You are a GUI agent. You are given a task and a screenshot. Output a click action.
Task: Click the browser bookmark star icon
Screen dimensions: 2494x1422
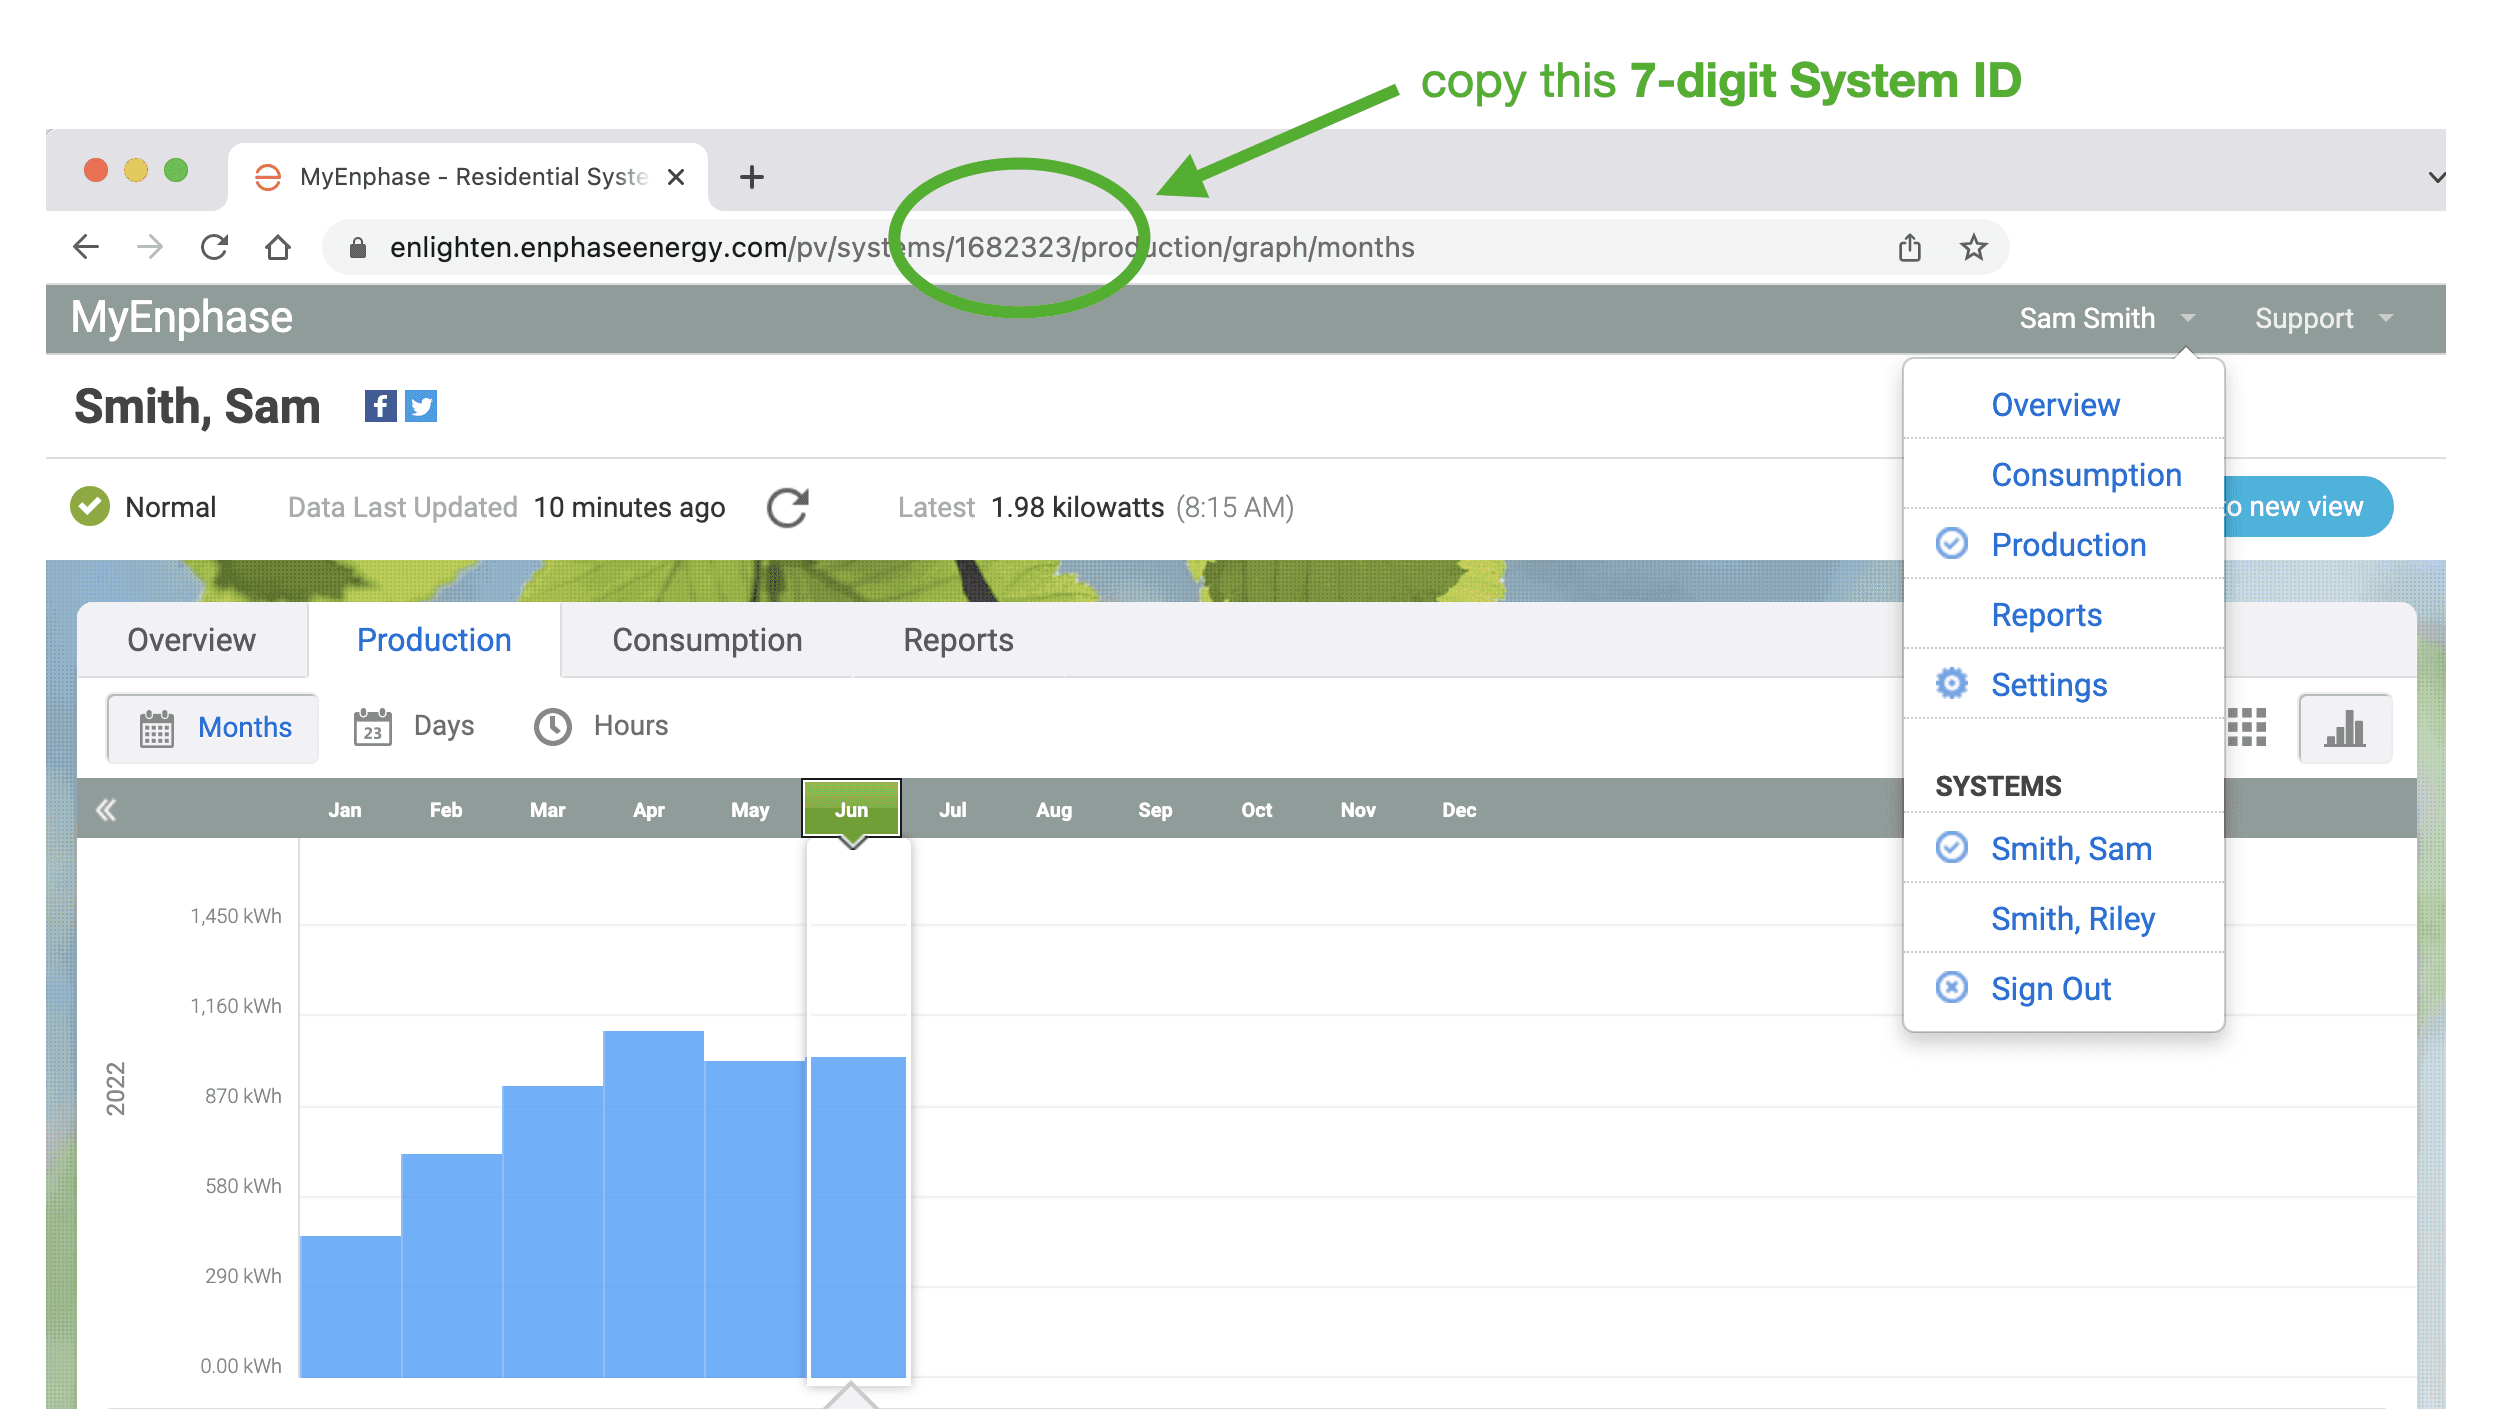pyautogui.click(x=1973, y=247)
